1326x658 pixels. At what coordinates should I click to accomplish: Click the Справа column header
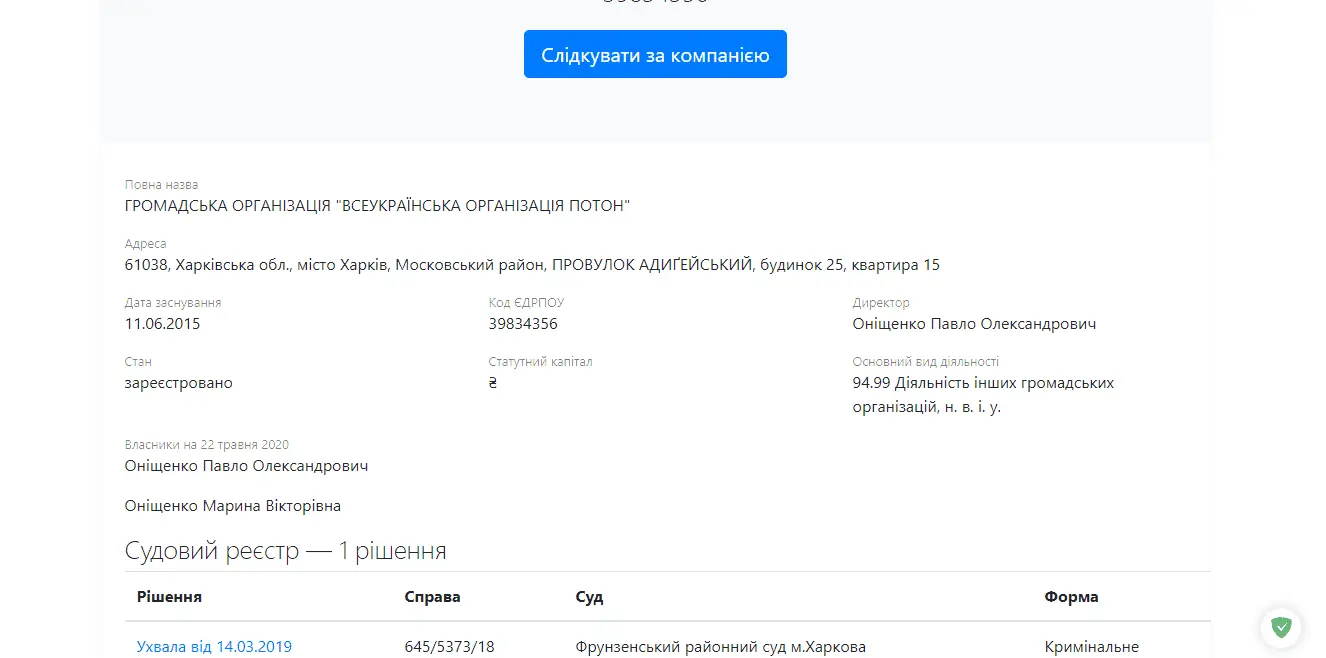pyautogui.click(x=432, y=597)
